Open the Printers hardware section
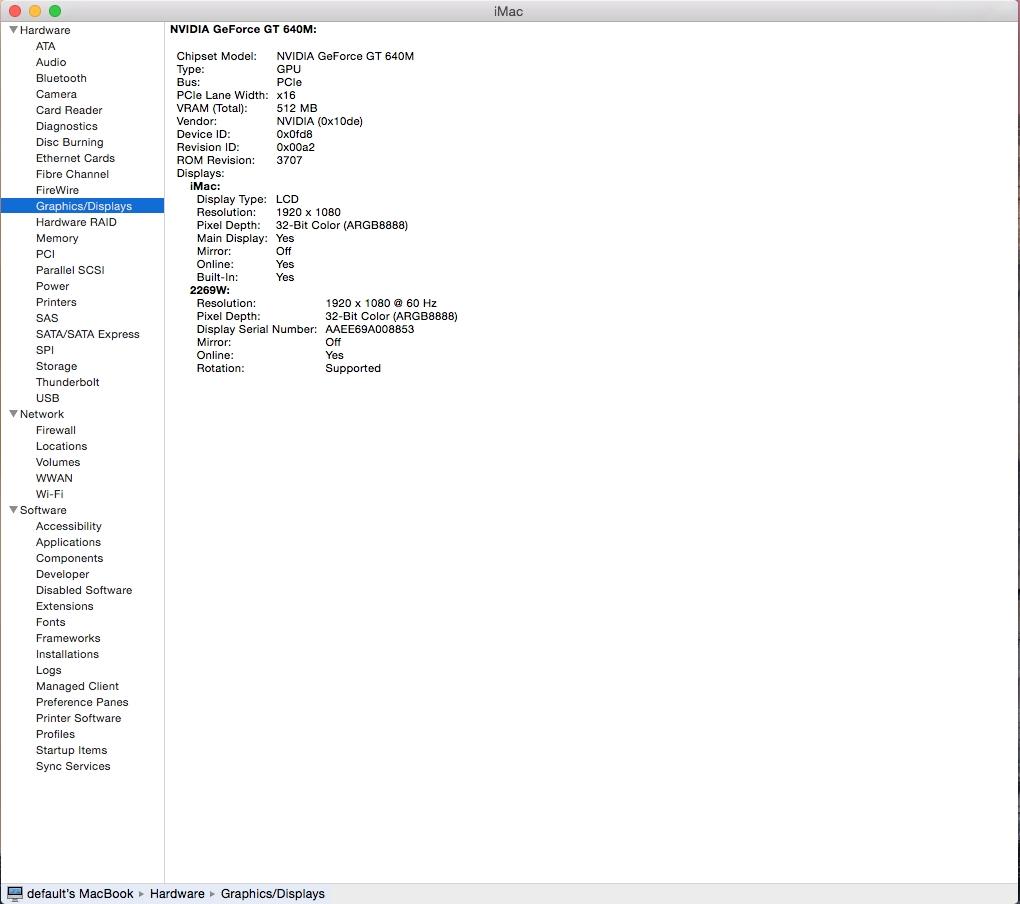1020x904 pixels. [x=56, y=302]
